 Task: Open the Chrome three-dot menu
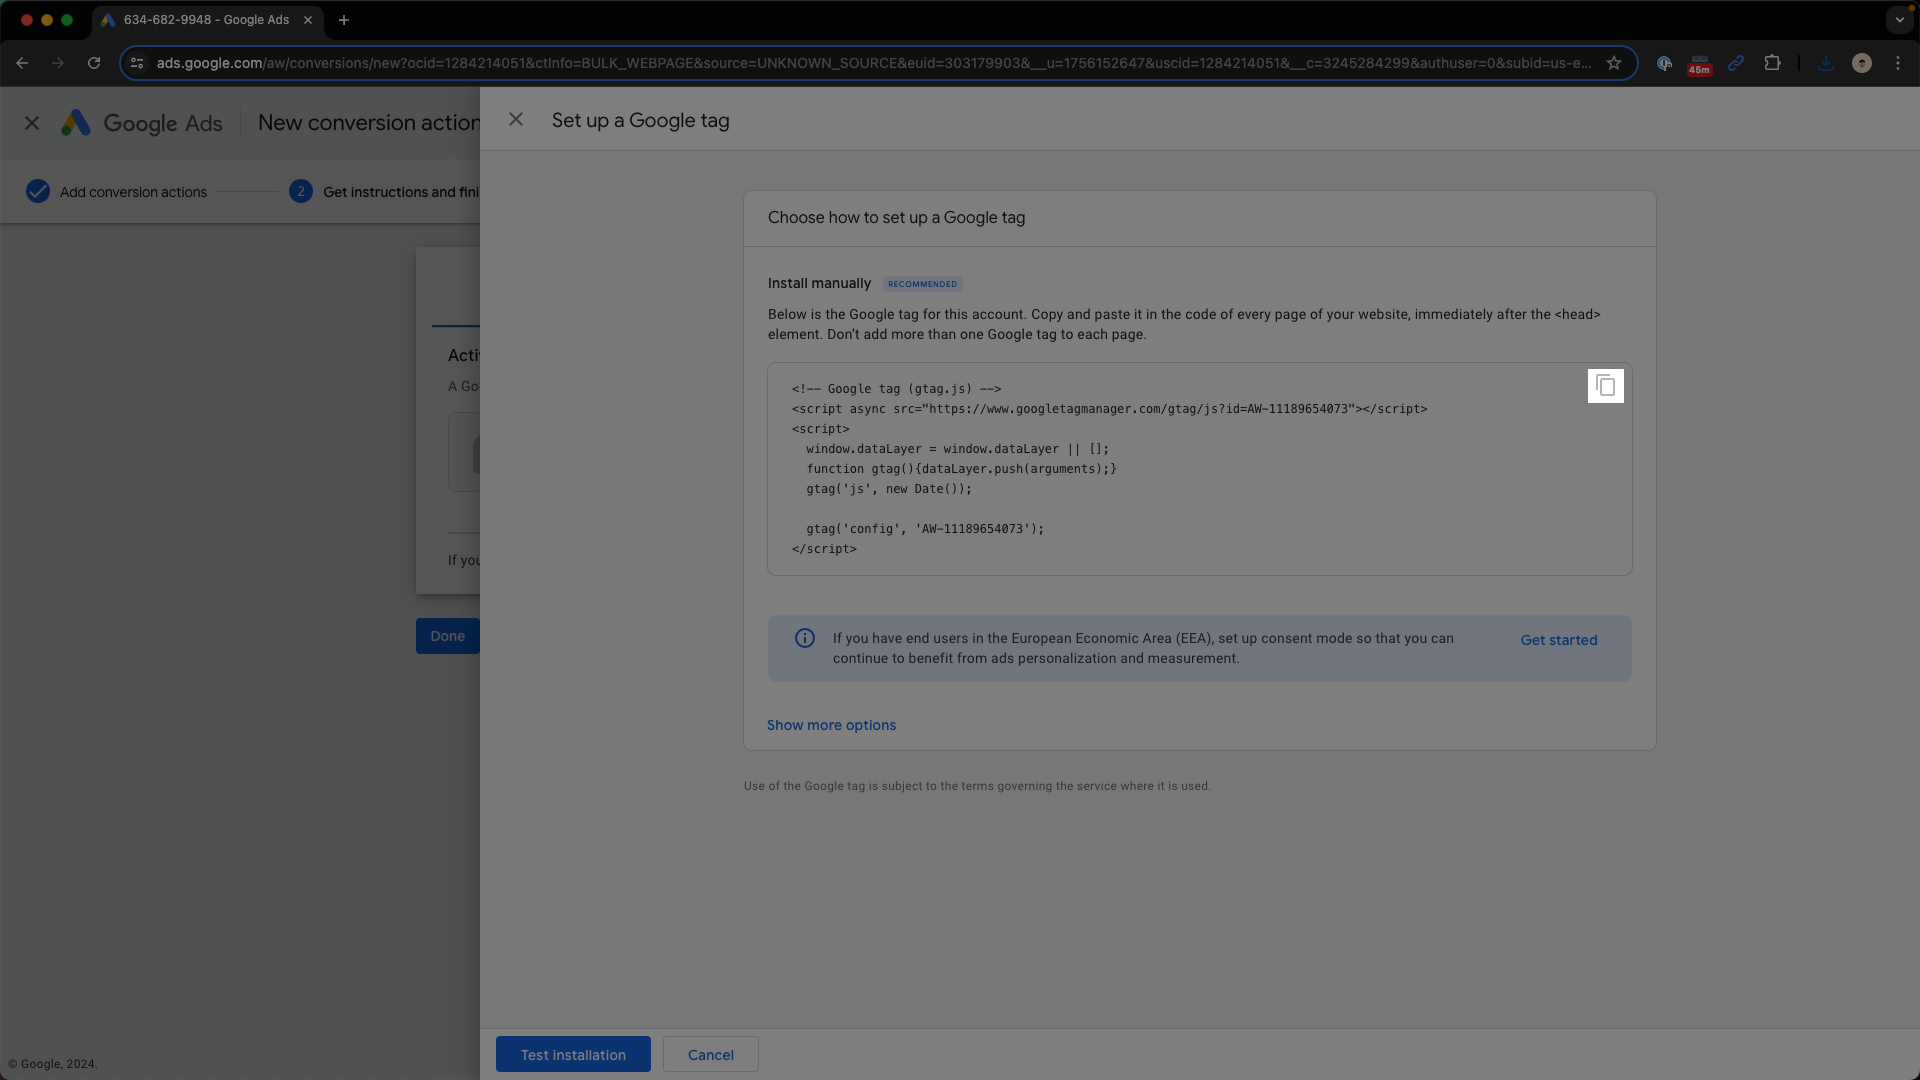[x=1898, y=63]
